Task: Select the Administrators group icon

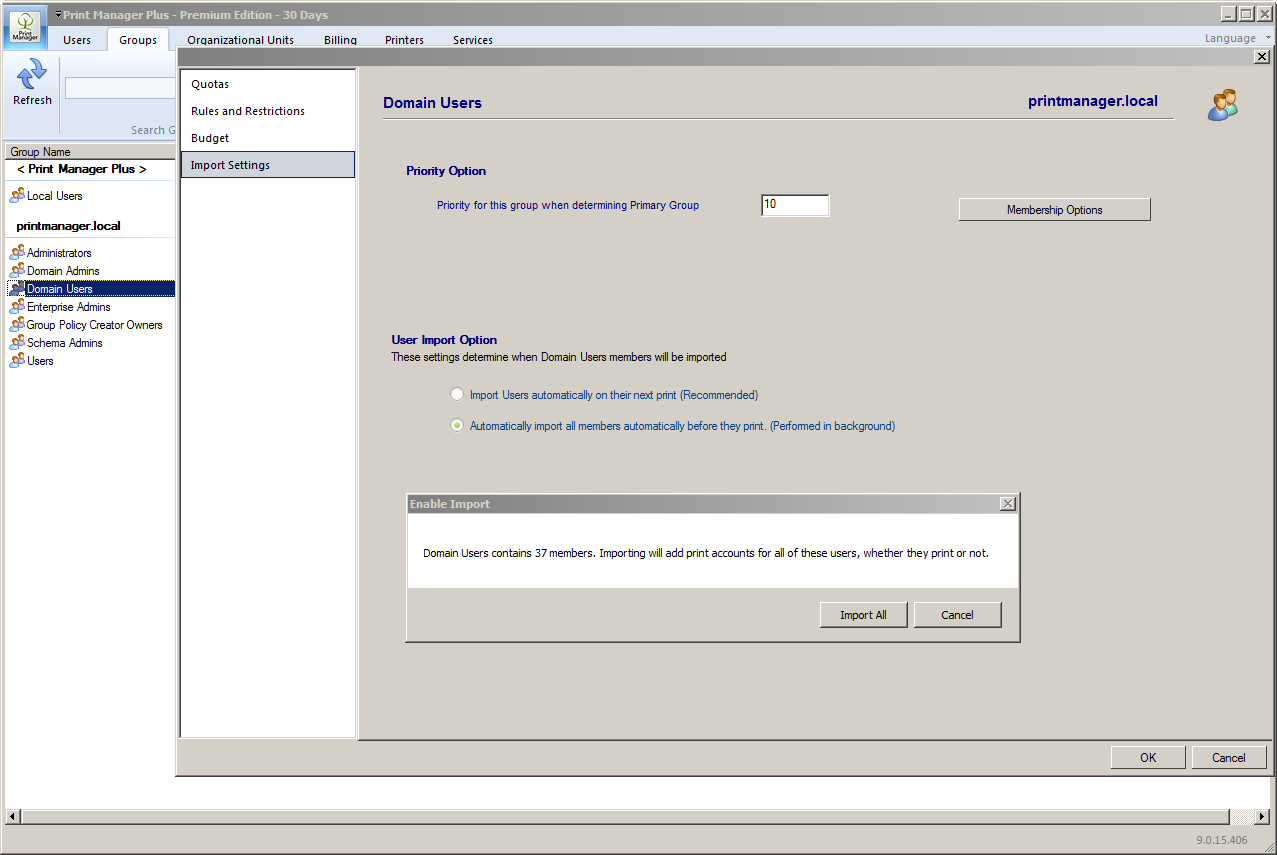Action: point(17,253)
